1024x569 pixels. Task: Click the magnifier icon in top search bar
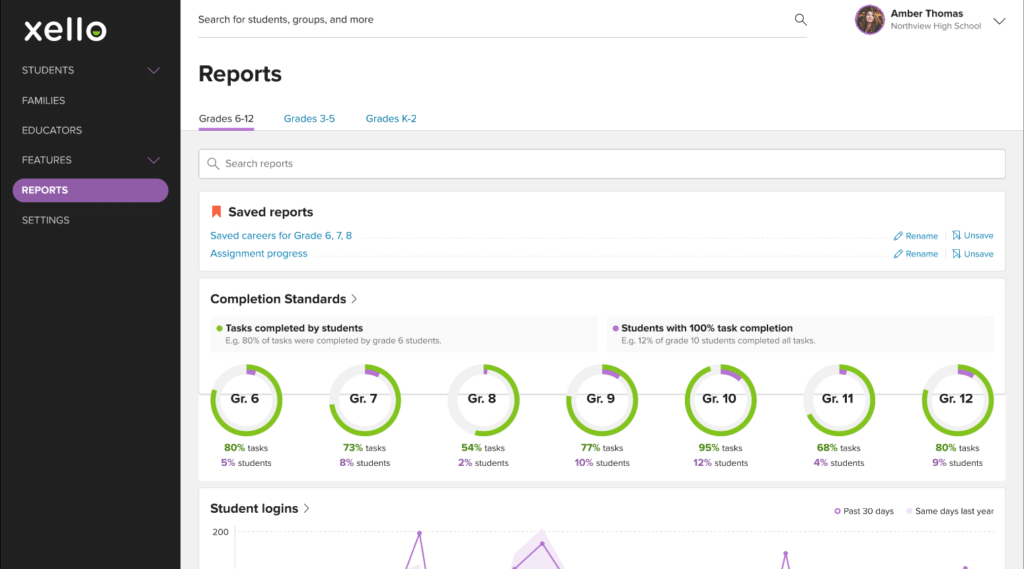pyautogui.click(x=801, y=20)
